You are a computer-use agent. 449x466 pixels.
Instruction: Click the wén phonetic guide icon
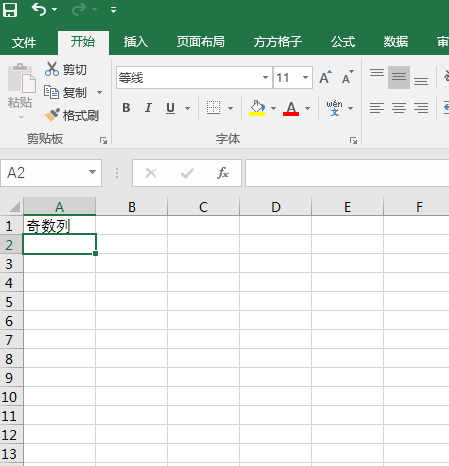(x=334, y=108)
